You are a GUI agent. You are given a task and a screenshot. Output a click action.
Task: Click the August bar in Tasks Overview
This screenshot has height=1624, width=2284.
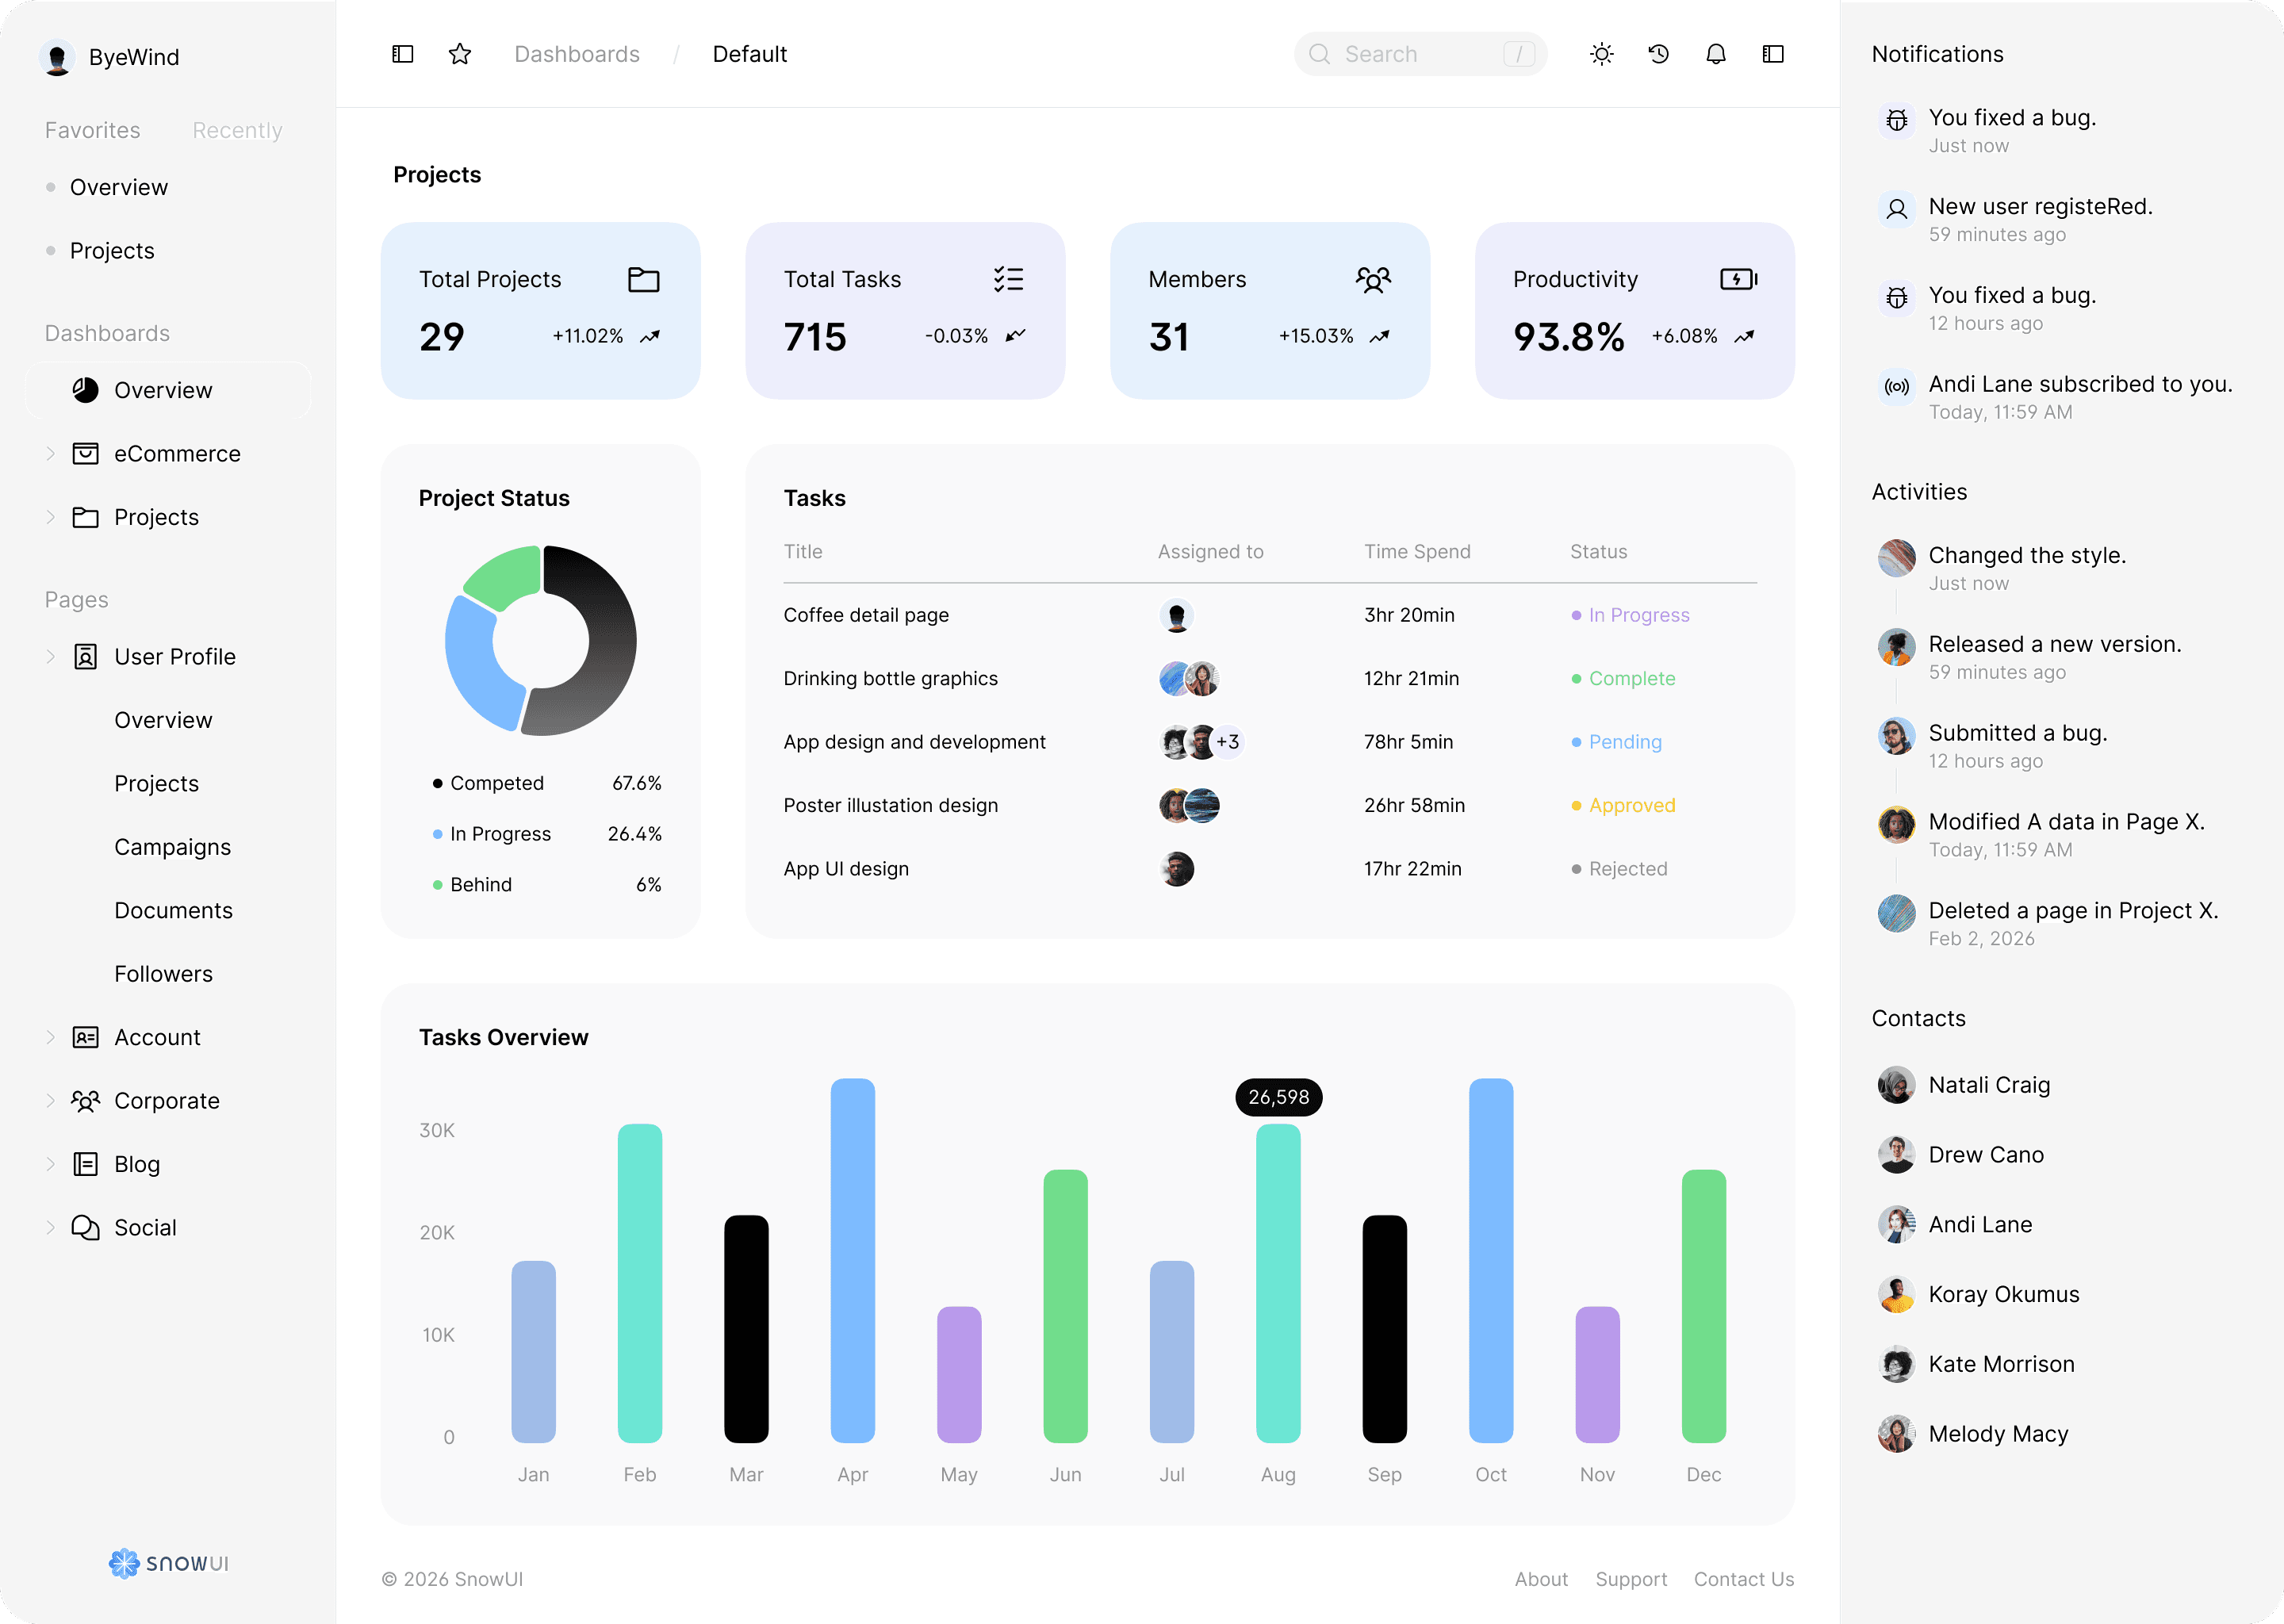(1278, 1283)
